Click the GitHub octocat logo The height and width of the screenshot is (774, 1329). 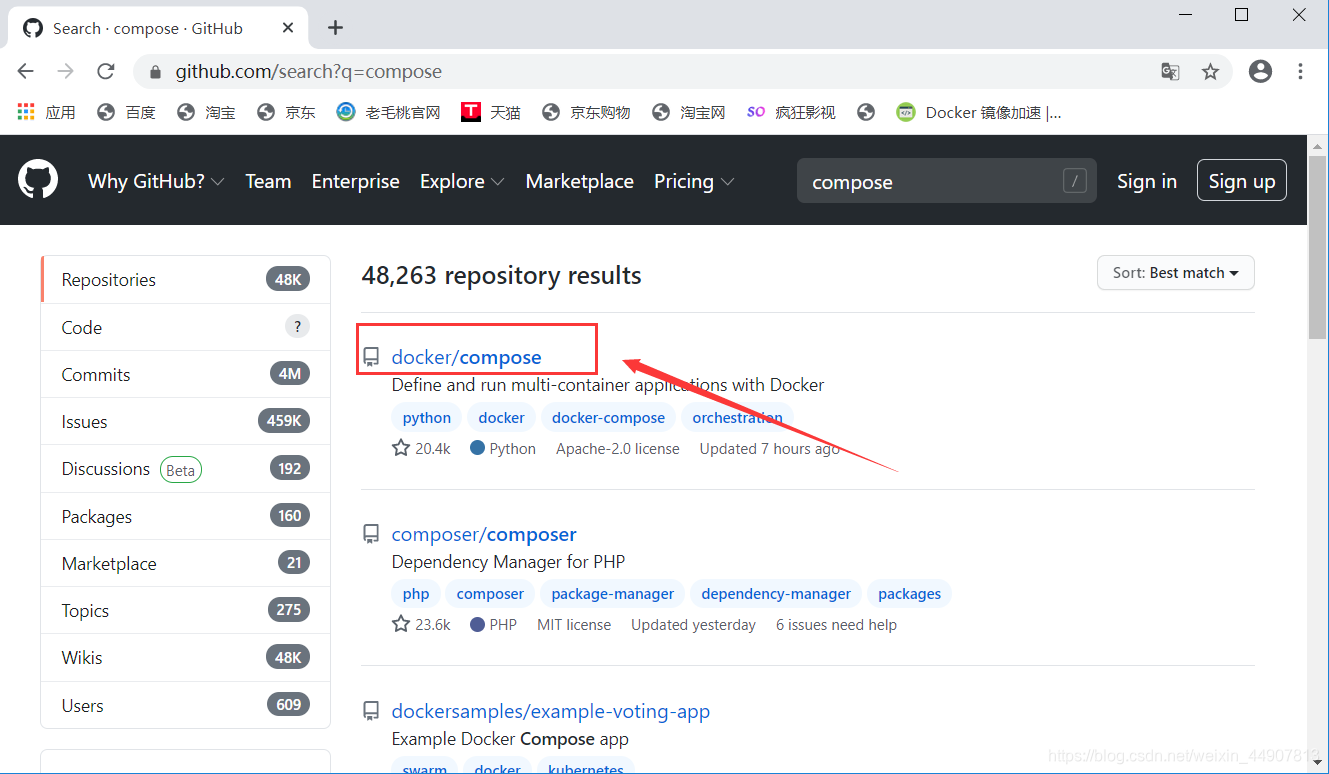pos(38,180)
